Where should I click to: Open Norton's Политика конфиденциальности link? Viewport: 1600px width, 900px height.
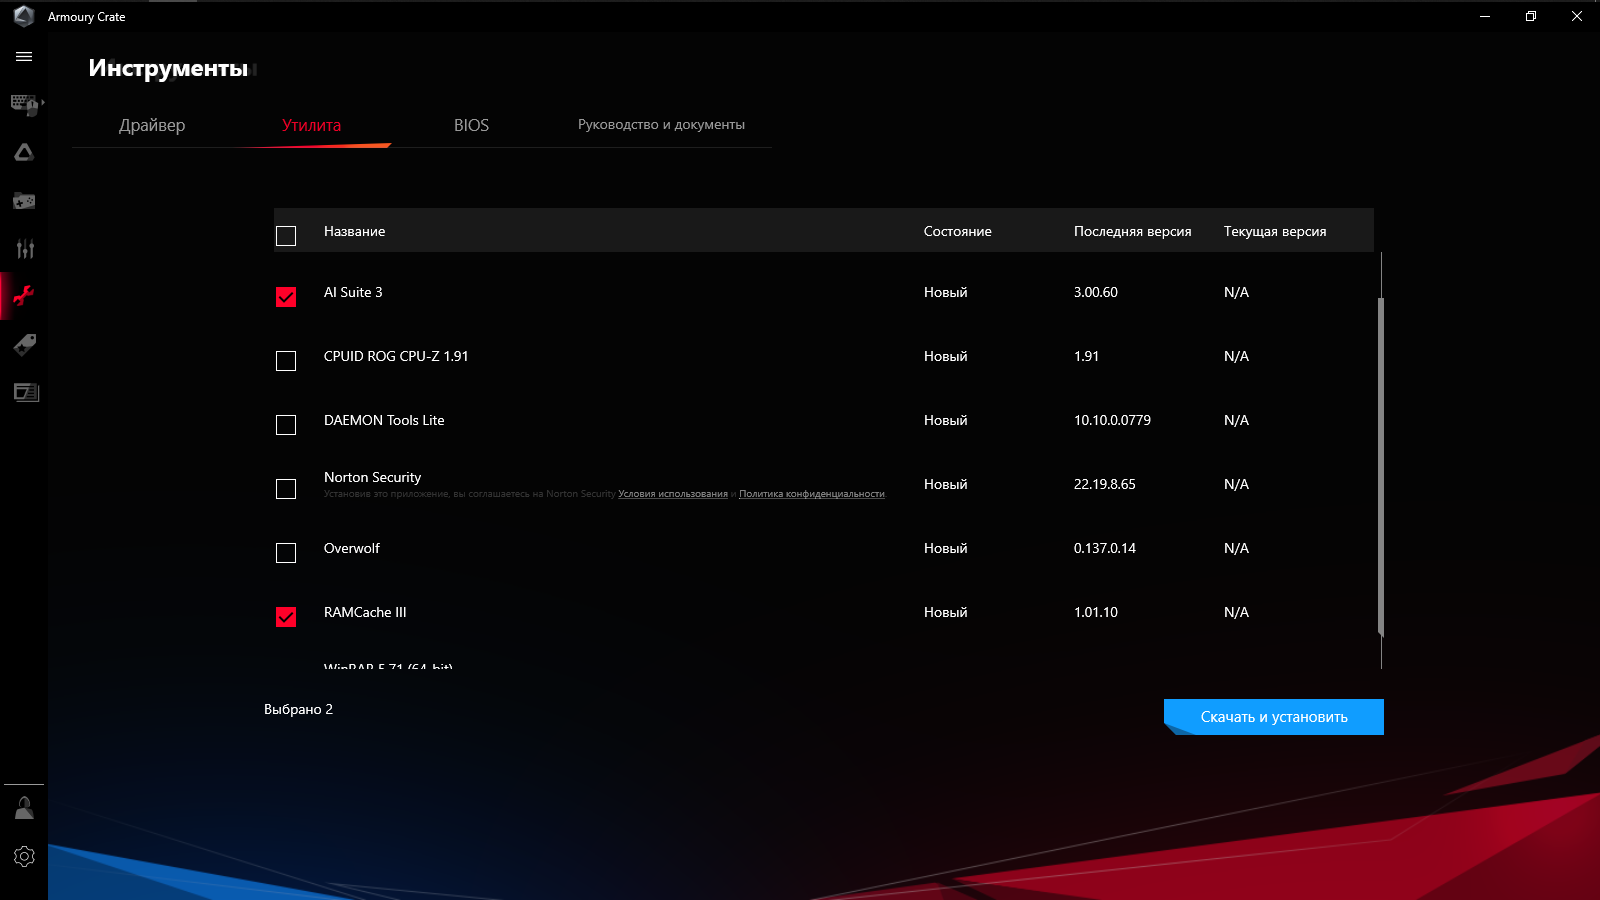(812, 494)
